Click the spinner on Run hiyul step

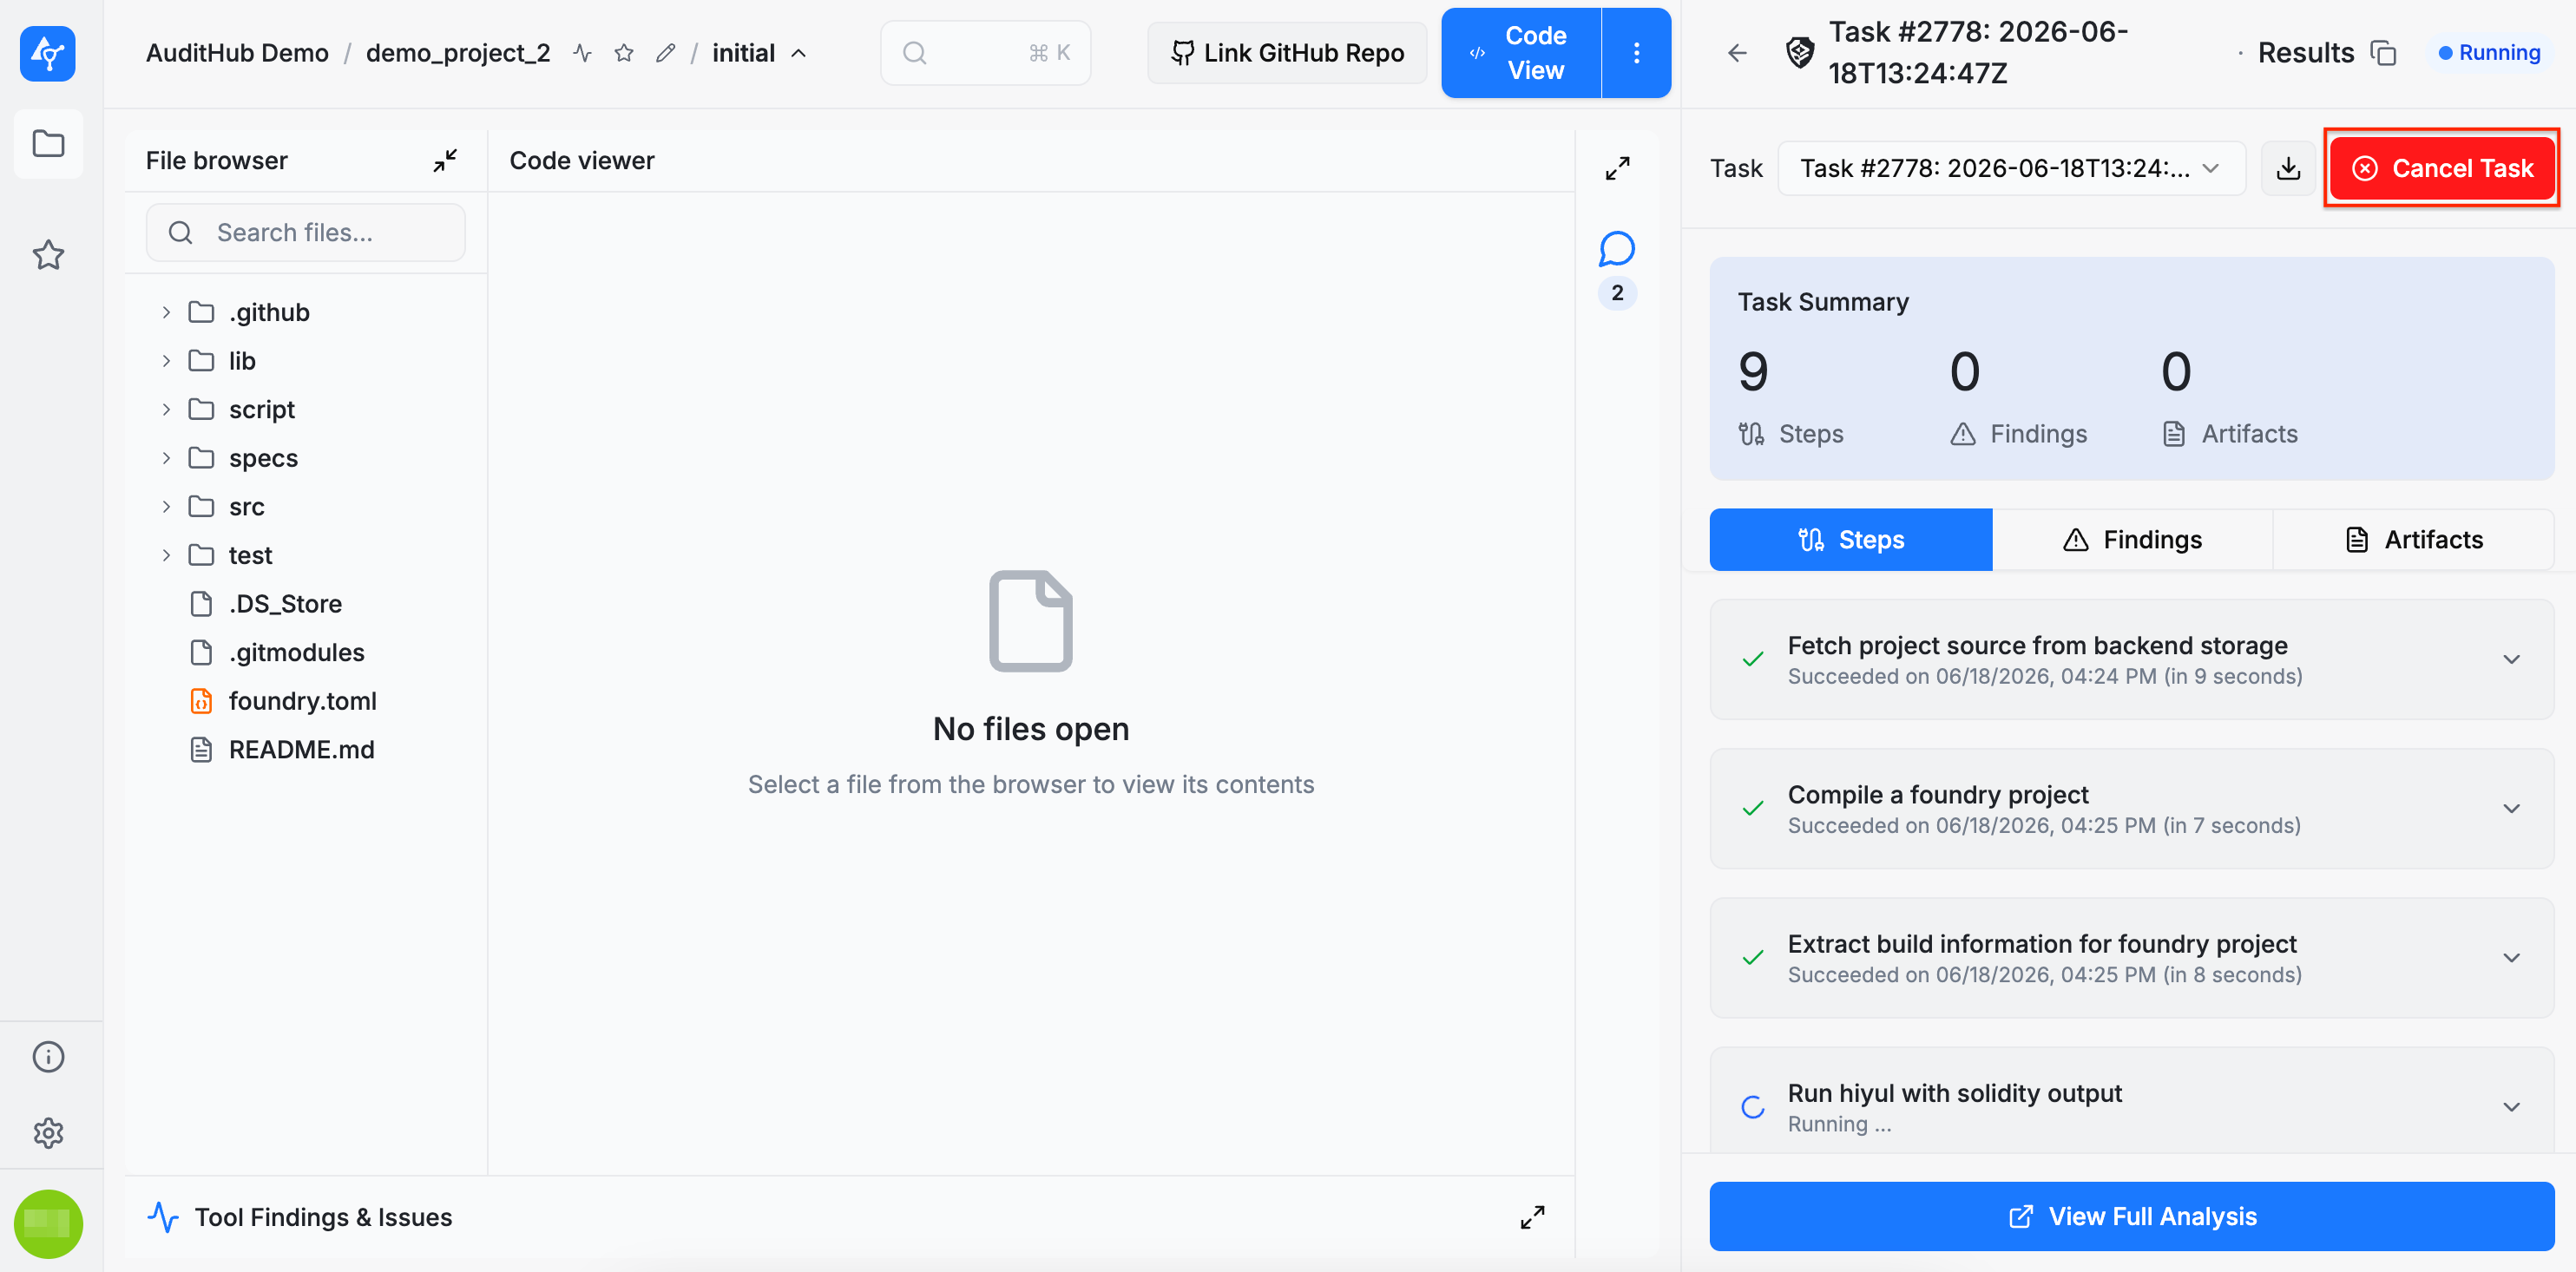pos(1753,1107)
